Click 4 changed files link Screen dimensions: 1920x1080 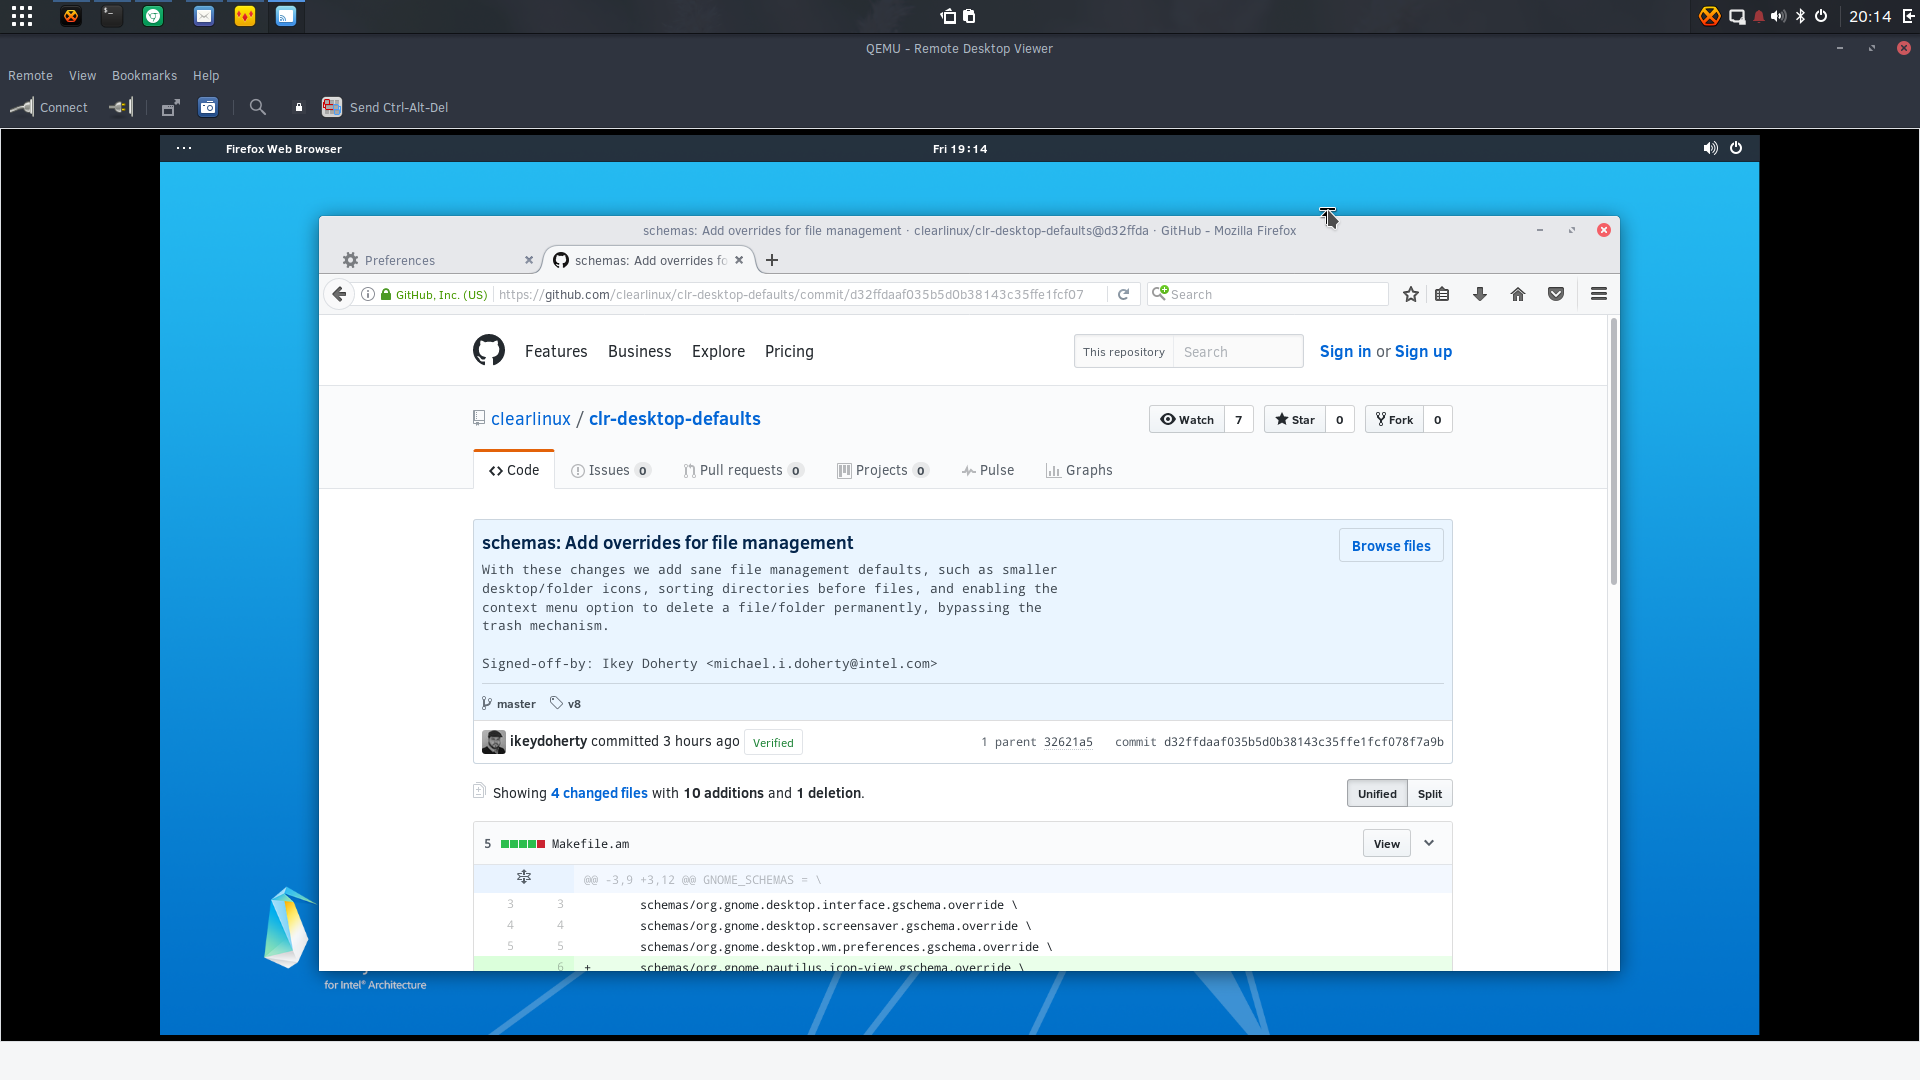point(599,793)
